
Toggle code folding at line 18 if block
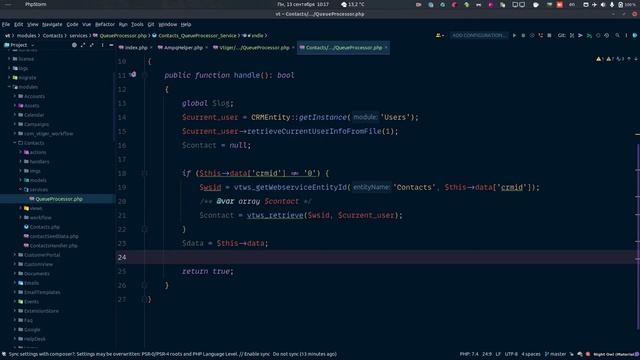144,173
